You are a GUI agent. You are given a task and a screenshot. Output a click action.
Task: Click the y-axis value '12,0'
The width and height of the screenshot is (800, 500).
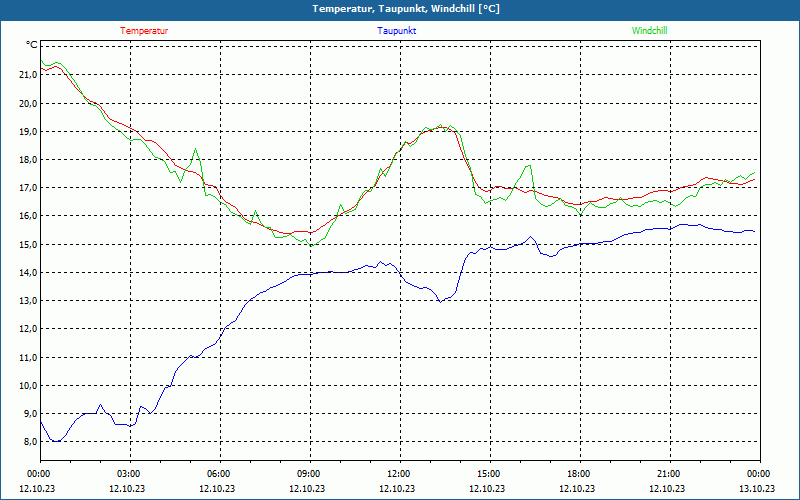[29, 329]
